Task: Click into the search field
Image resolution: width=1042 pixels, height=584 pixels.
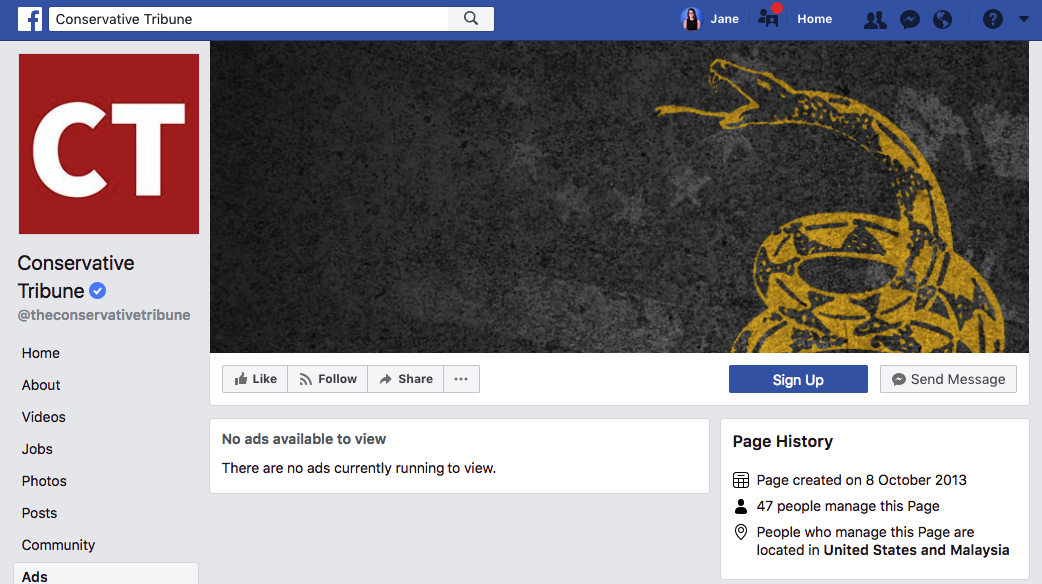Action: (249, 19)
